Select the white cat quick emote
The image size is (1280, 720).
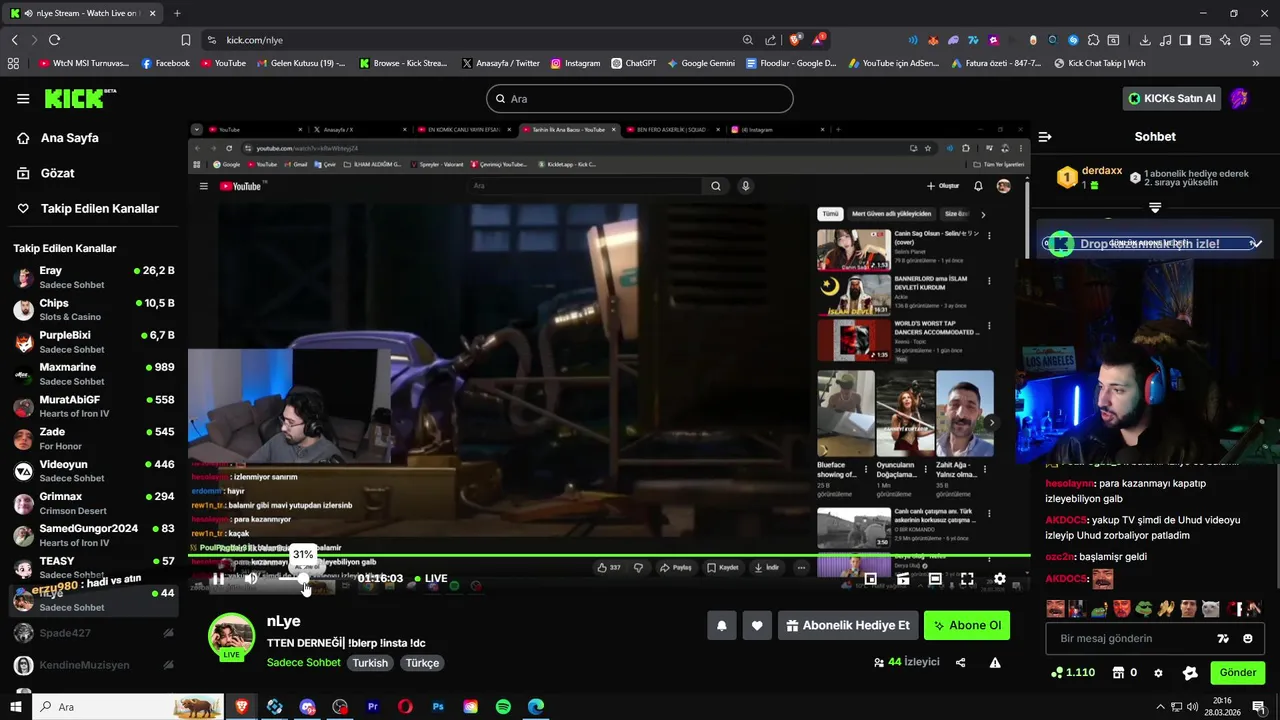click(1210, 608)
